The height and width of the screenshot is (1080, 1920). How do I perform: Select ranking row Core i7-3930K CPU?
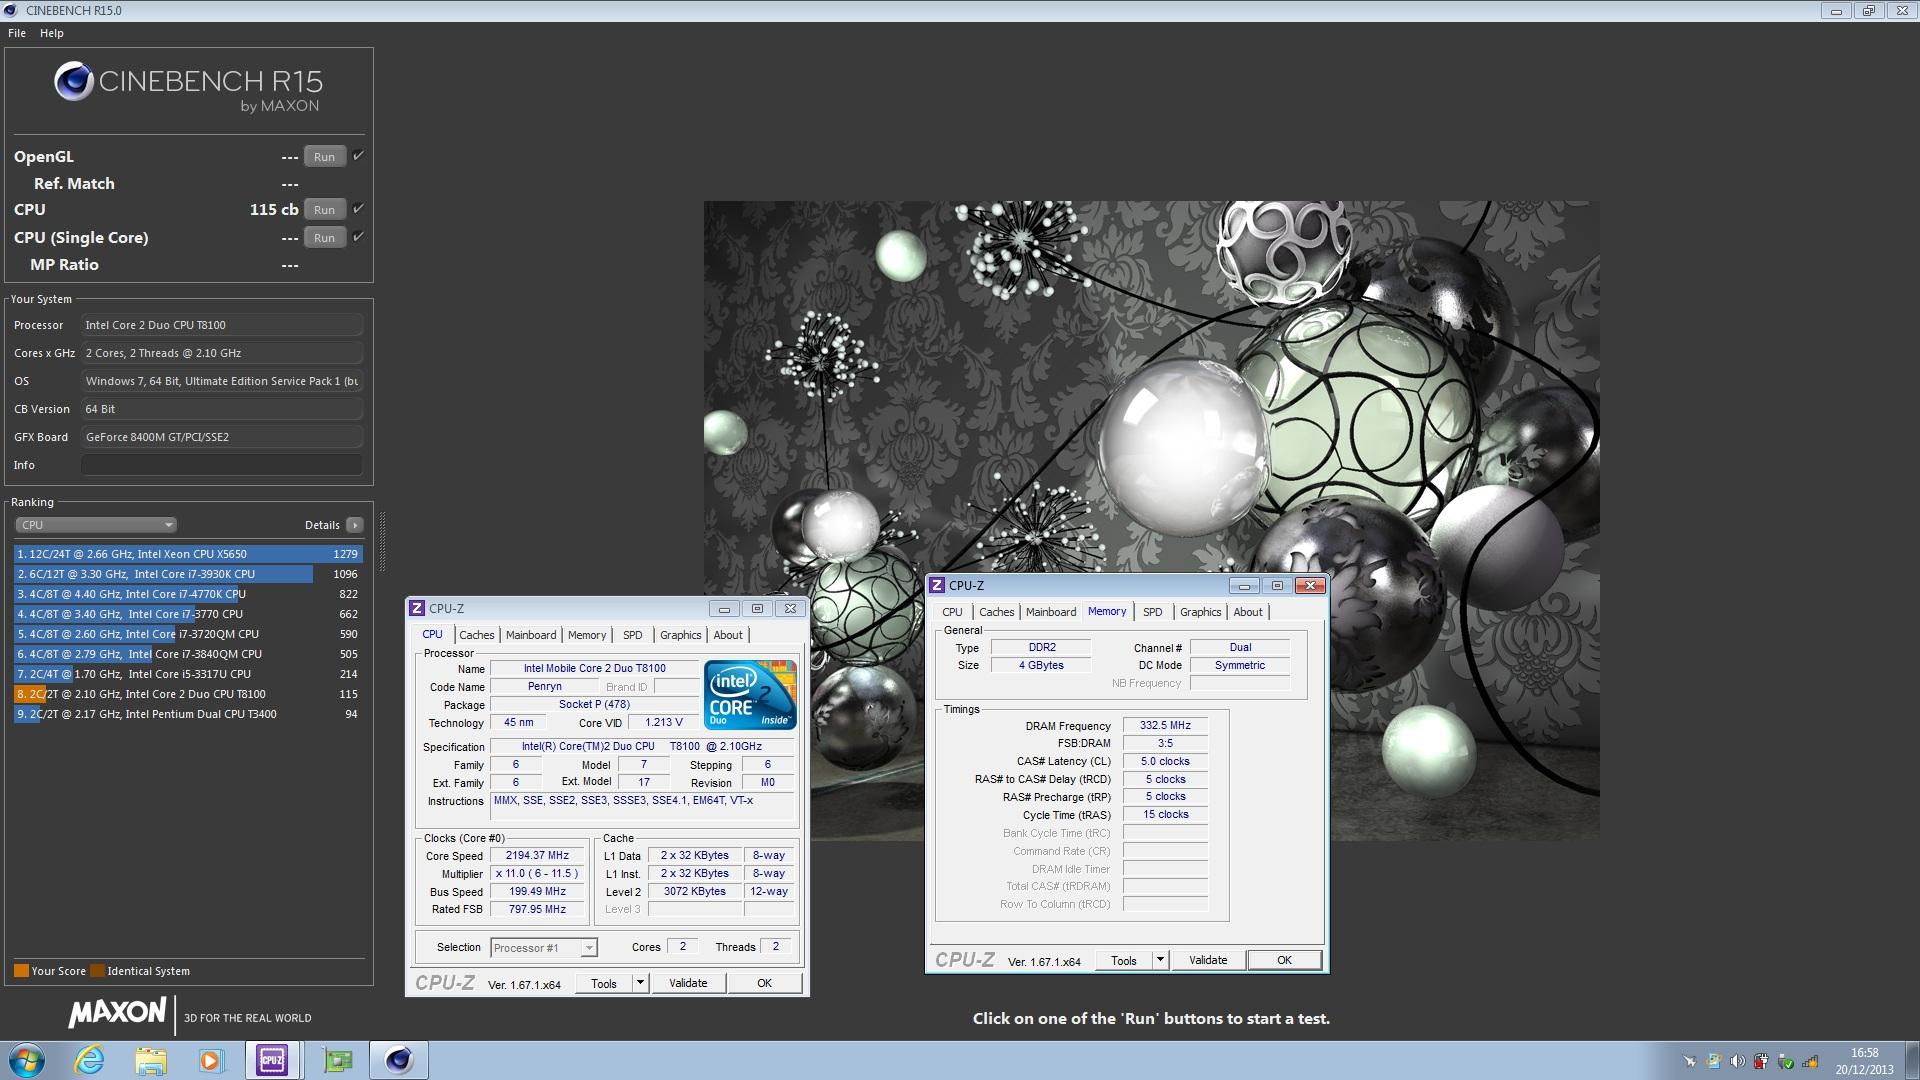click(188, 574)
